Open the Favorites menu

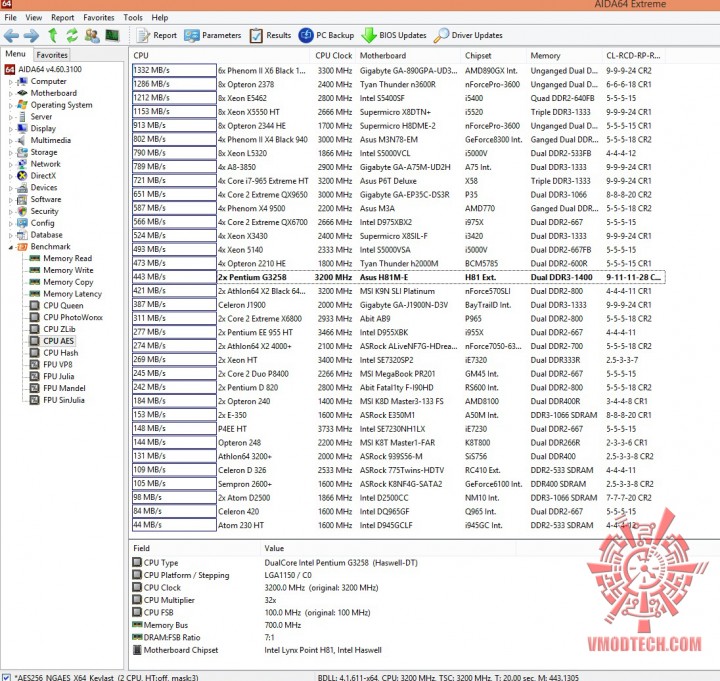(x=99, y=17)
